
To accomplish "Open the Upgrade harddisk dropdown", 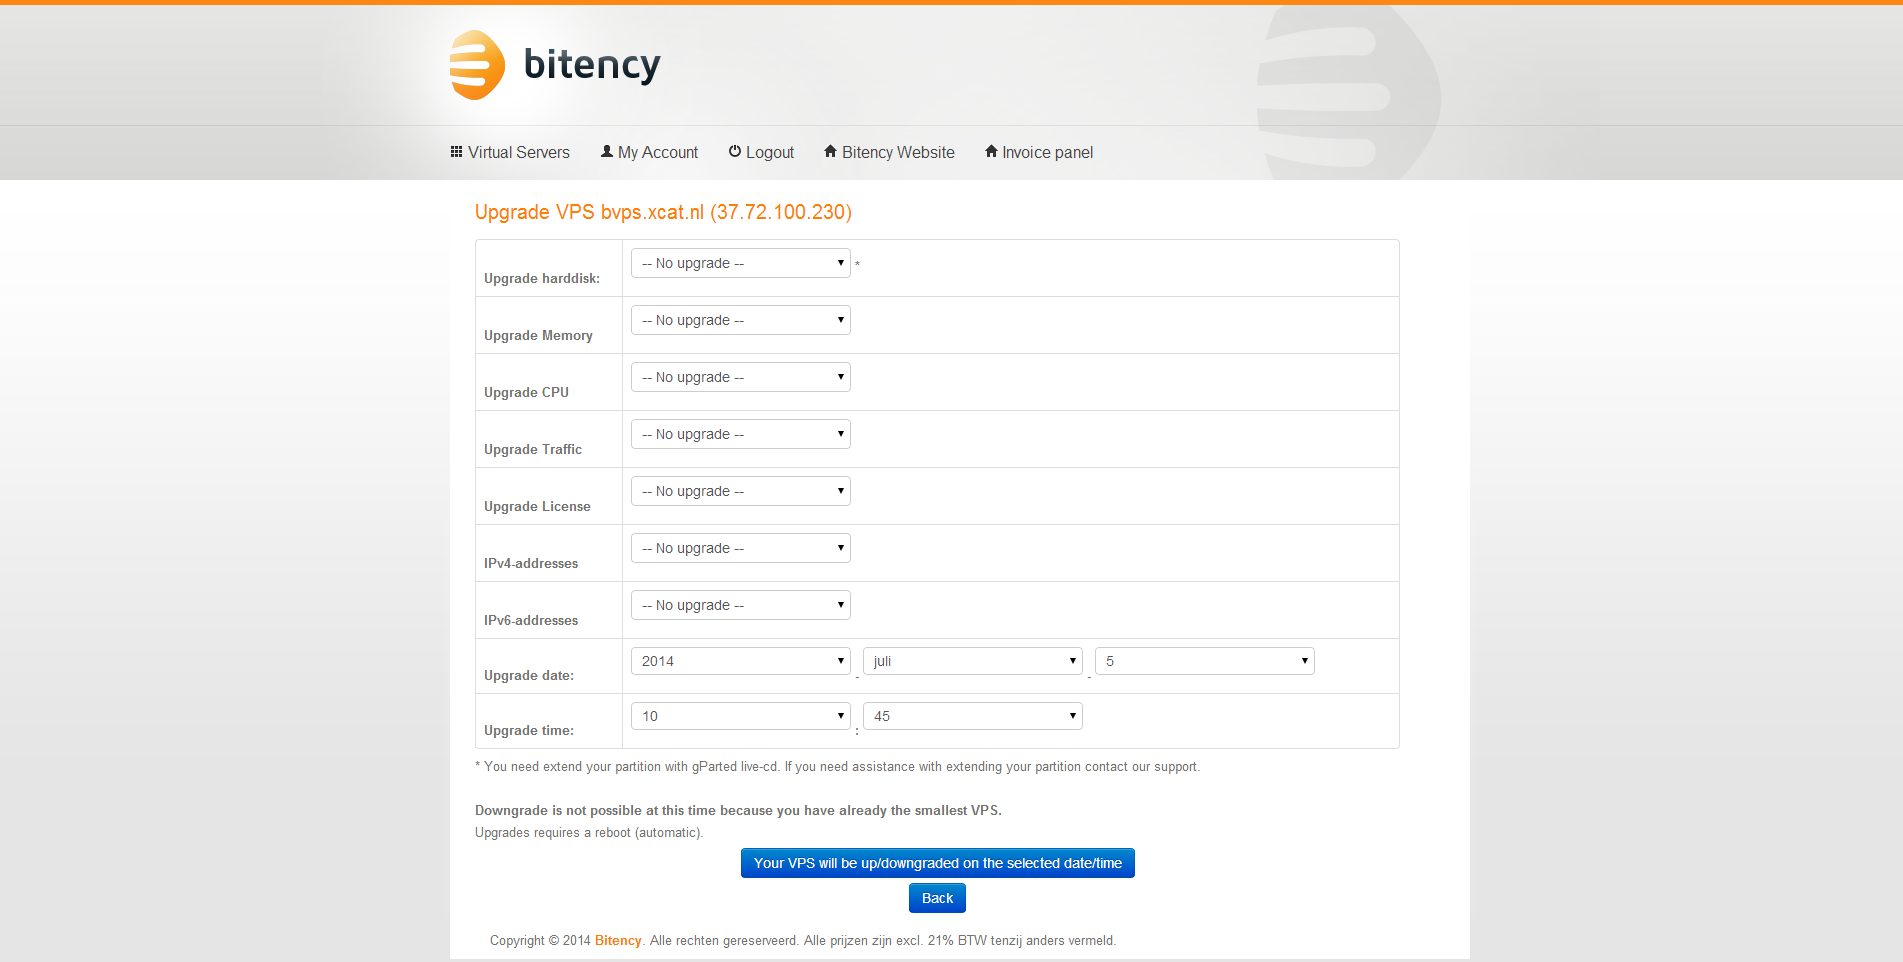I will tap(740, 263).
